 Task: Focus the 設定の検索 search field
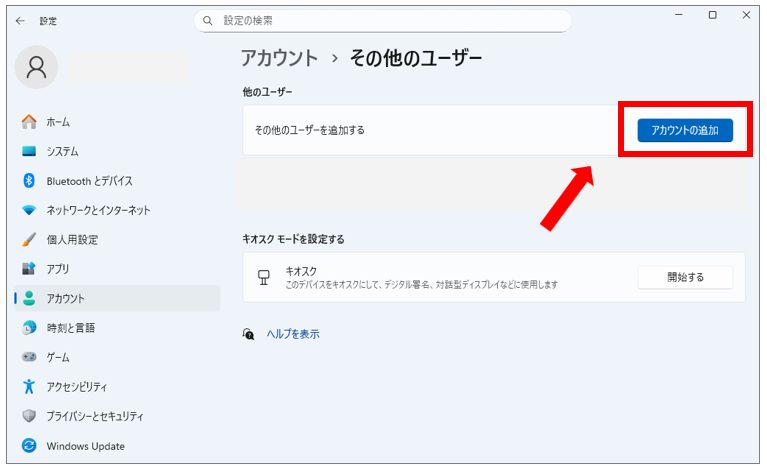(x=383, y=21)
